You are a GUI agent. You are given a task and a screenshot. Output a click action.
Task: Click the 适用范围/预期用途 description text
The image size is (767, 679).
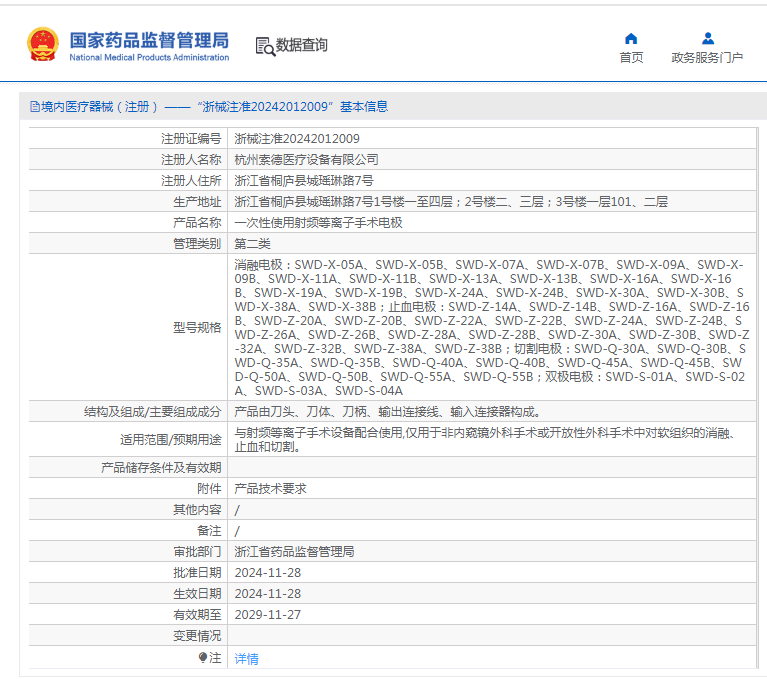tap(484, 440)
